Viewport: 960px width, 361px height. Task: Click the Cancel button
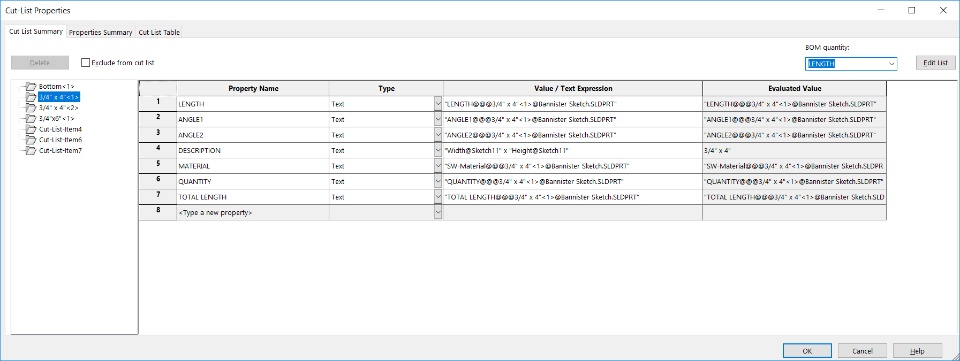click(862, 351)
